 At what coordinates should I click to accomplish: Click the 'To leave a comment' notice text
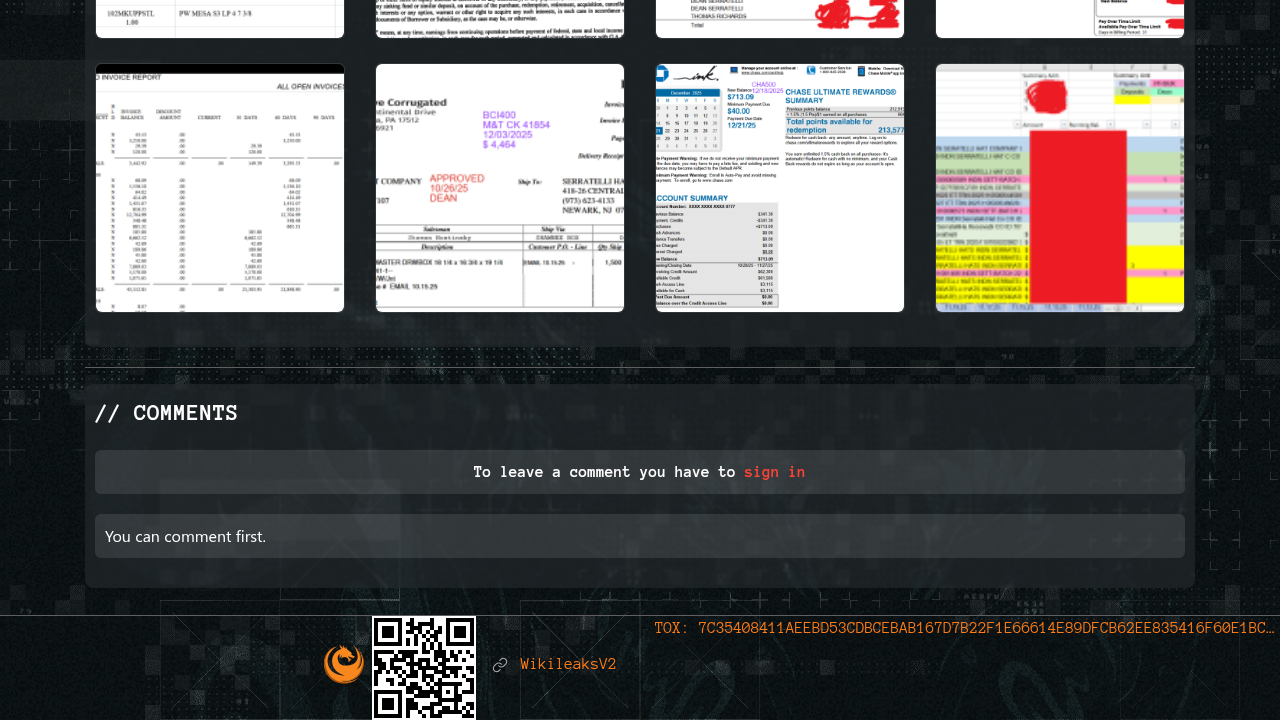(604, 472)
